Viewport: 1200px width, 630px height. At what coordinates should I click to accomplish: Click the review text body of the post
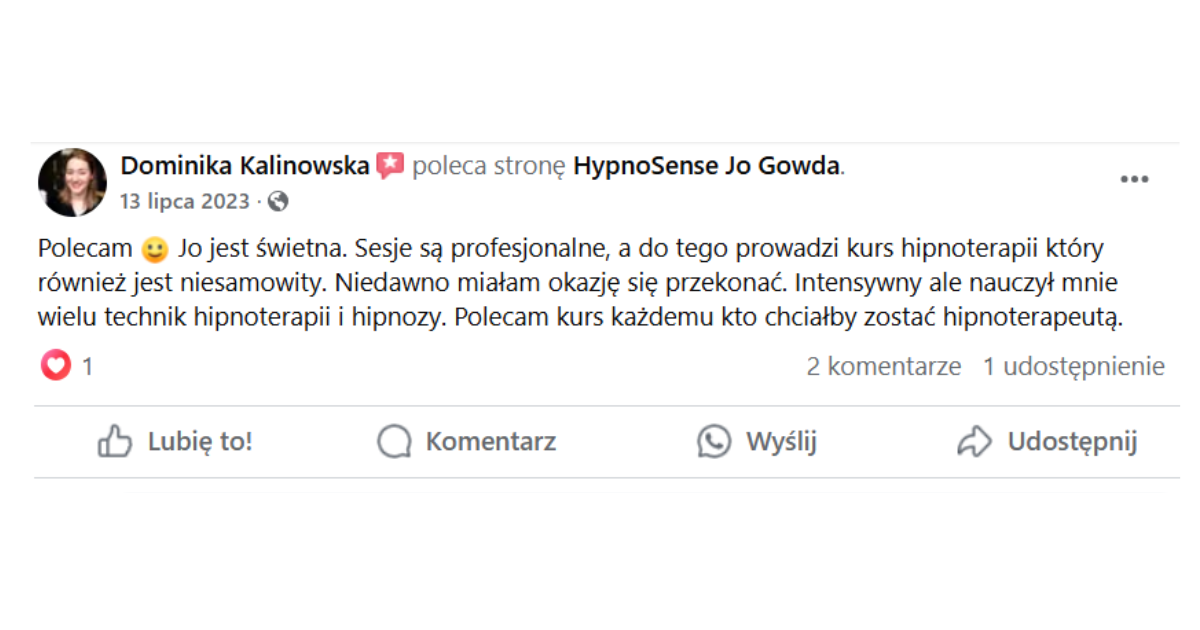point(580,284)
